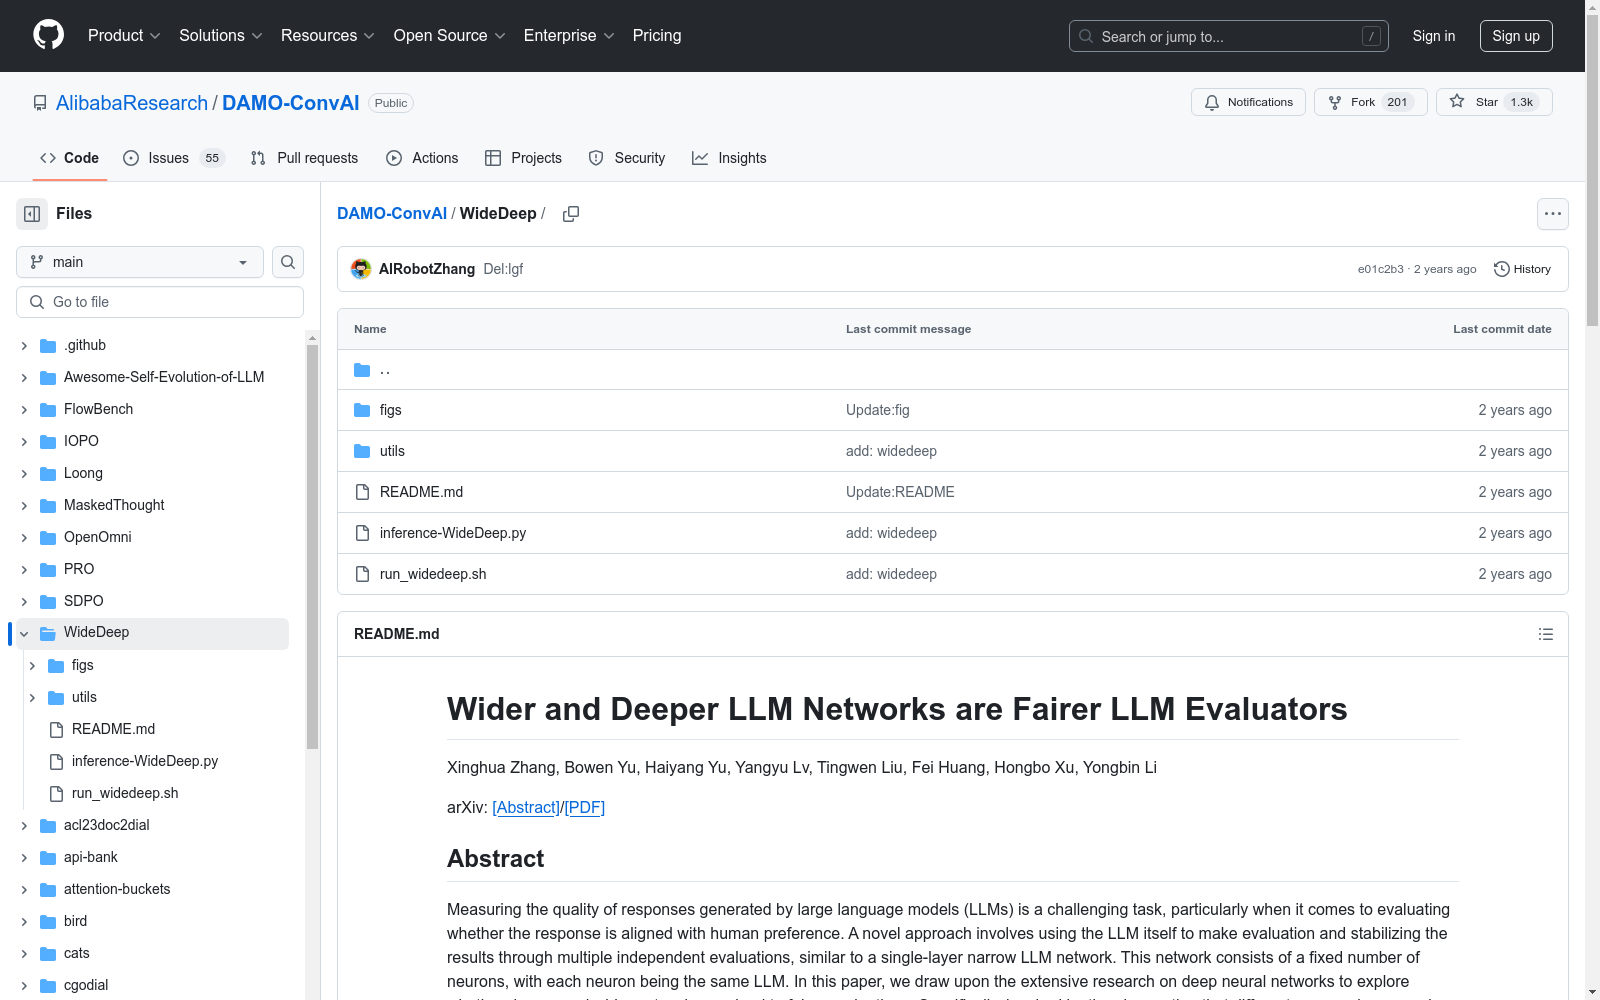Click the Sign up button
The height and width of the screenshot is (1000, 1600).
click(1516, 36)
